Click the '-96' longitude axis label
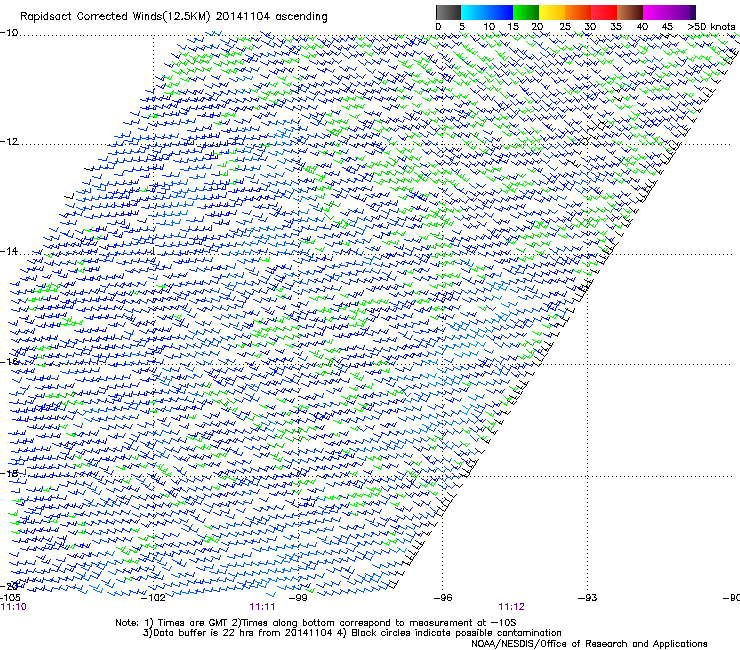The width and height of the screenshot is (740, 650). (443, 598)
